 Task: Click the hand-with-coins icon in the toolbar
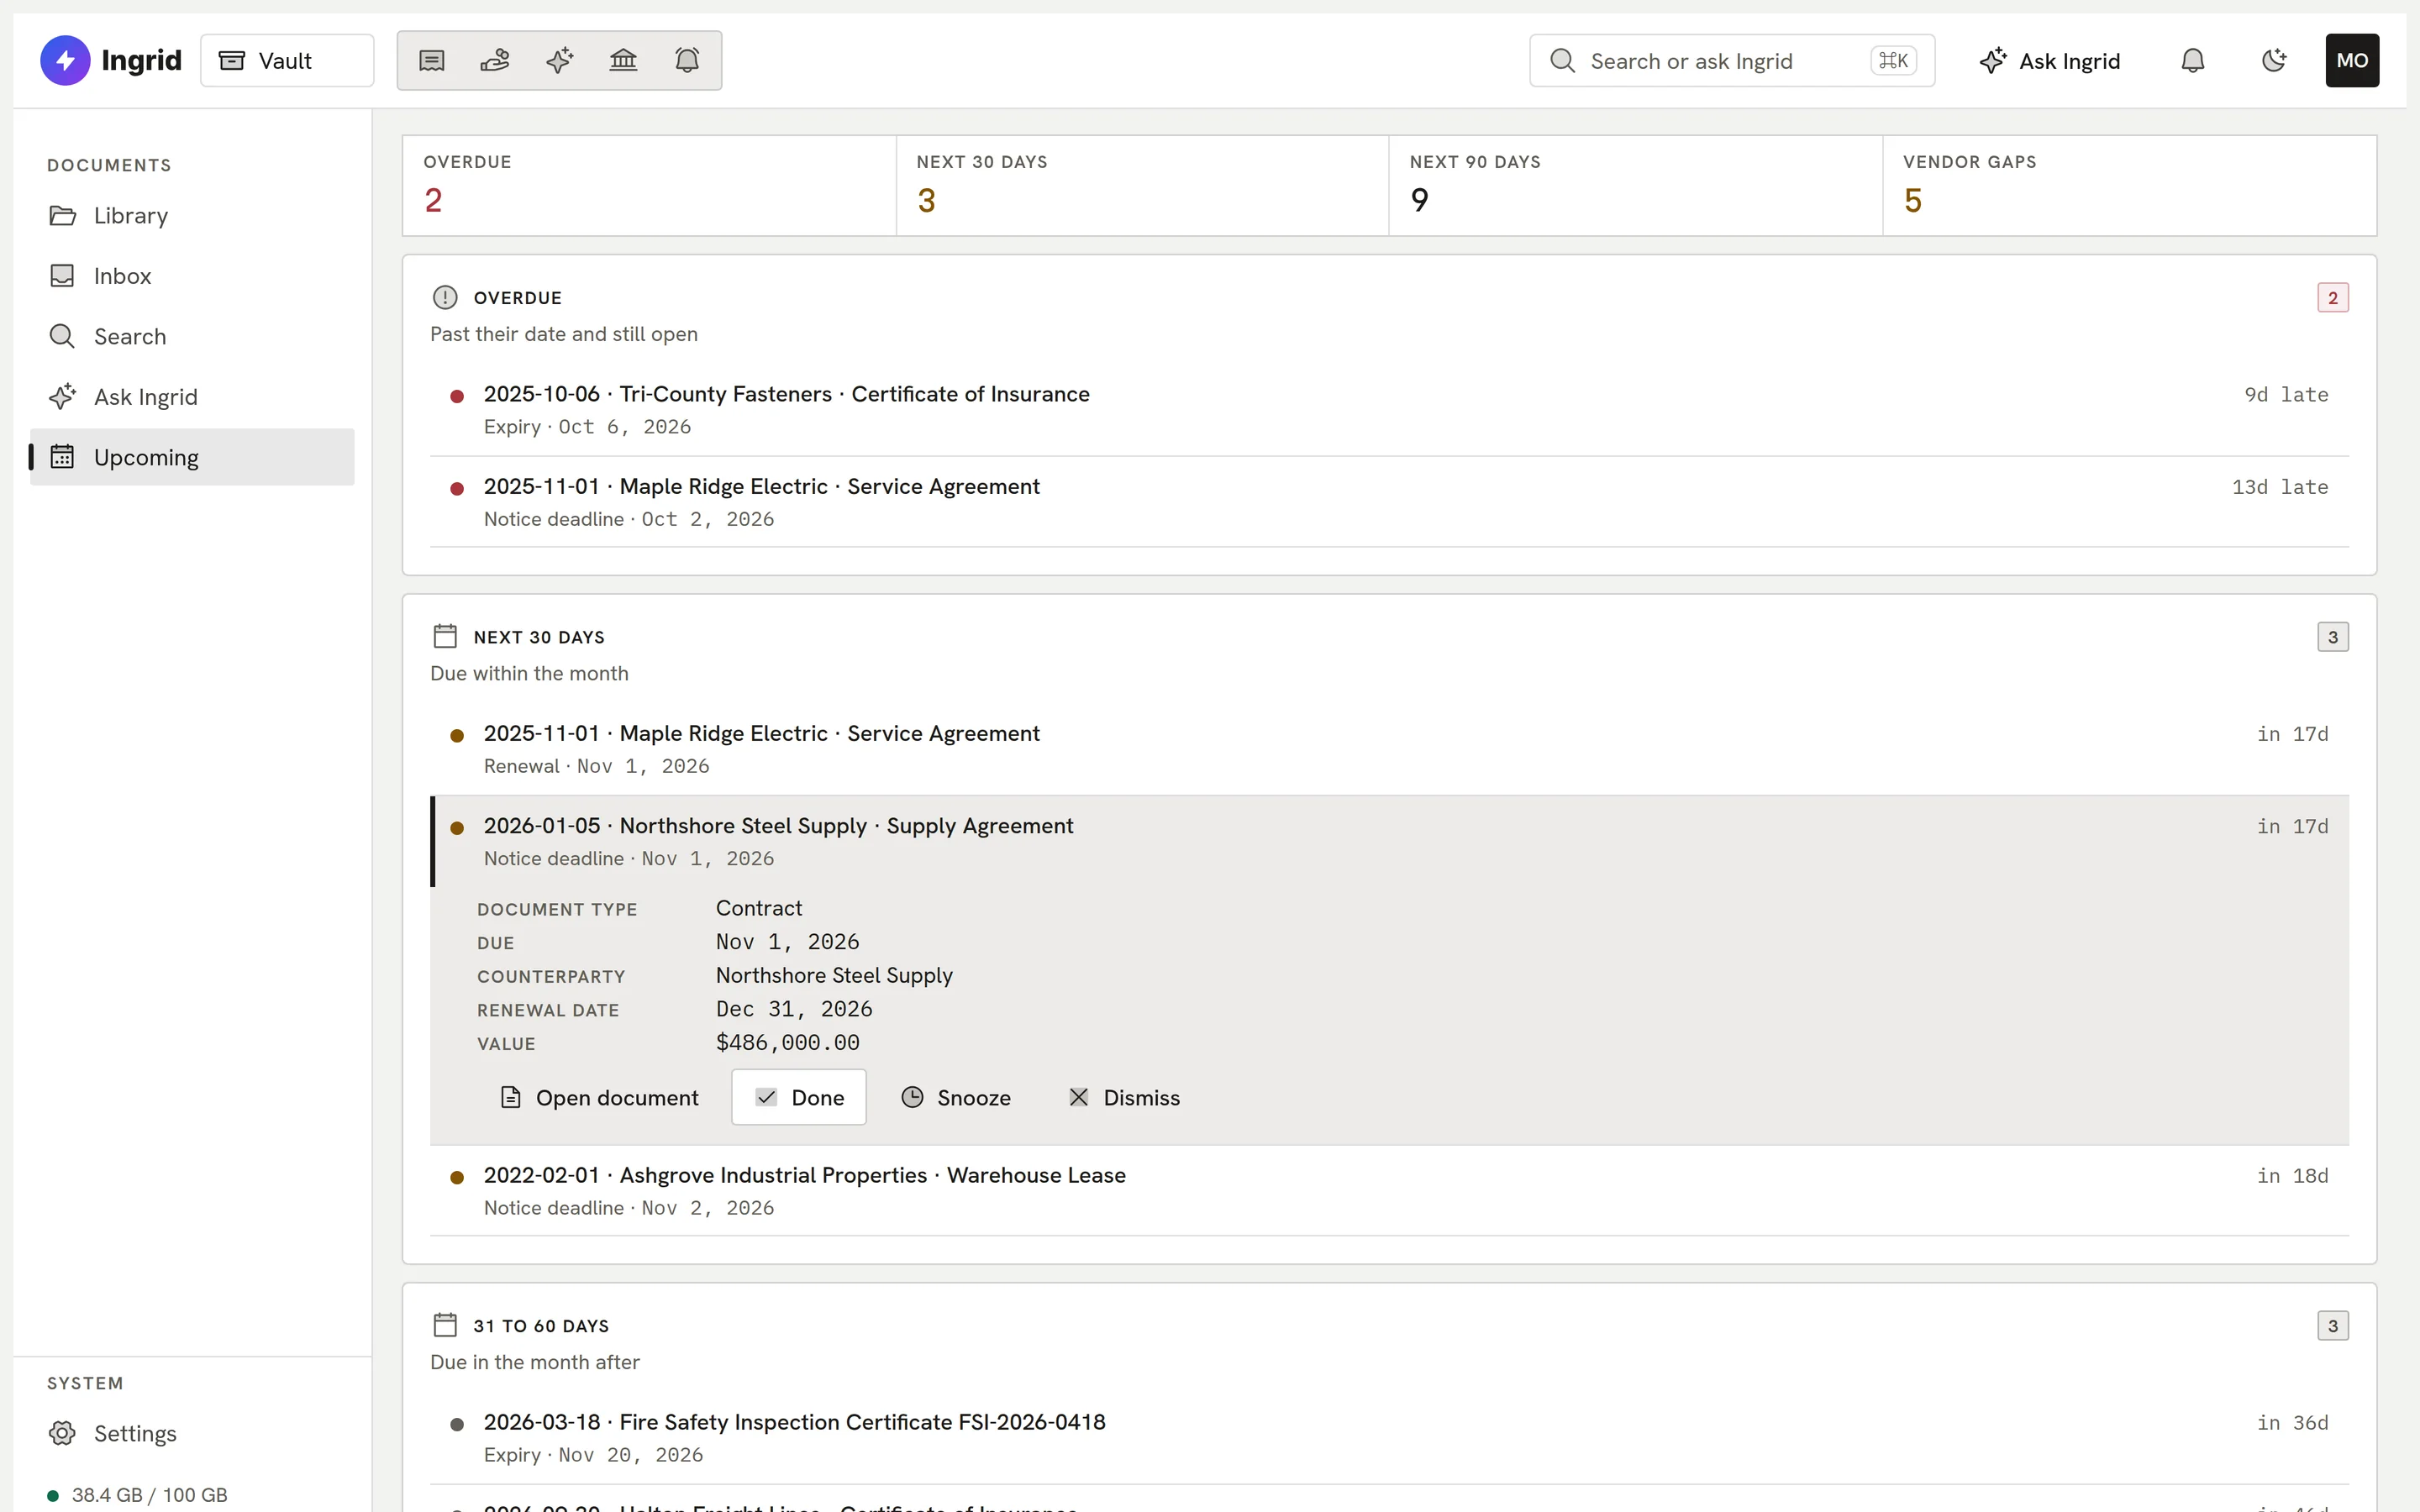tap(495, 61)
